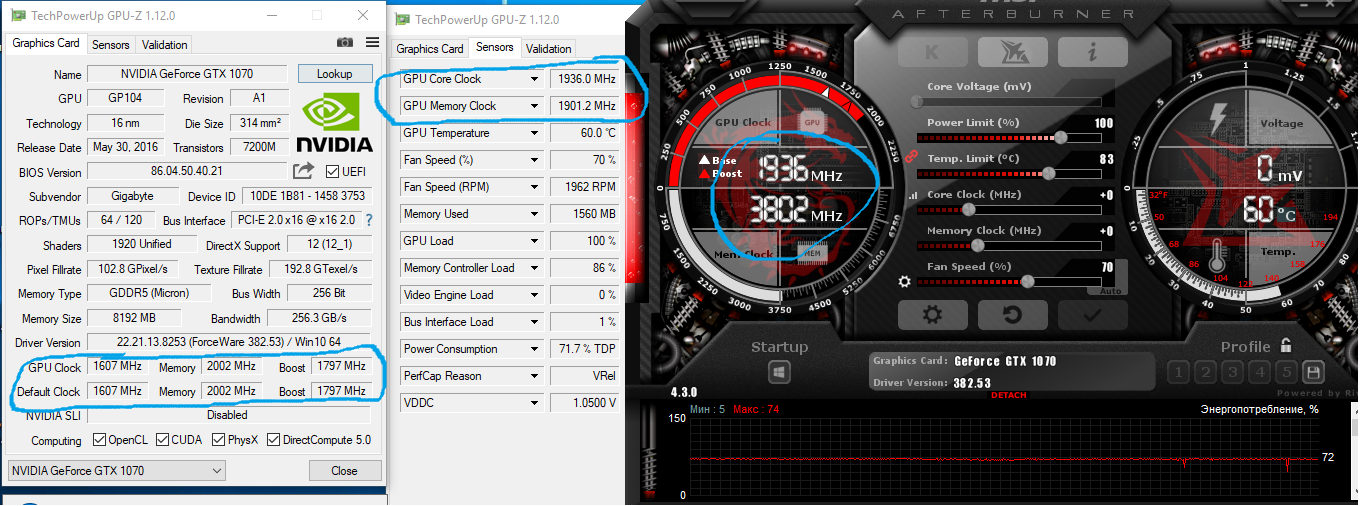Select Sensors tab in right GPU-Z window
The image size is (1360, 506).
(x=495, y=48)
